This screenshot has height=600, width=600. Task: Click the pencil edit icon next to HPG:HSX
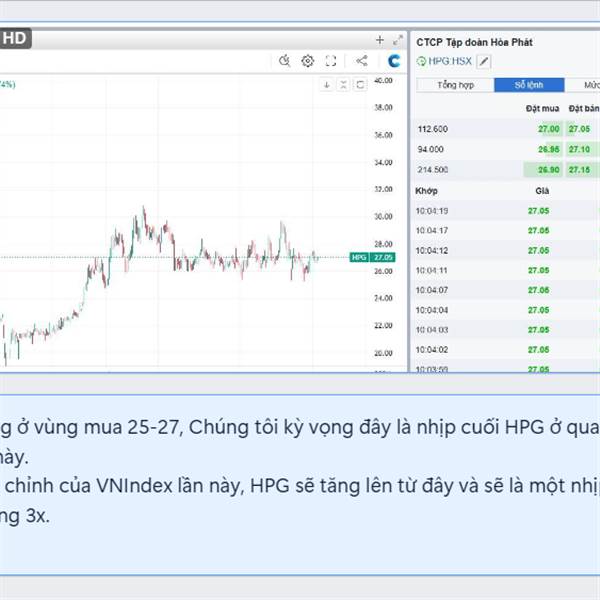484,61
